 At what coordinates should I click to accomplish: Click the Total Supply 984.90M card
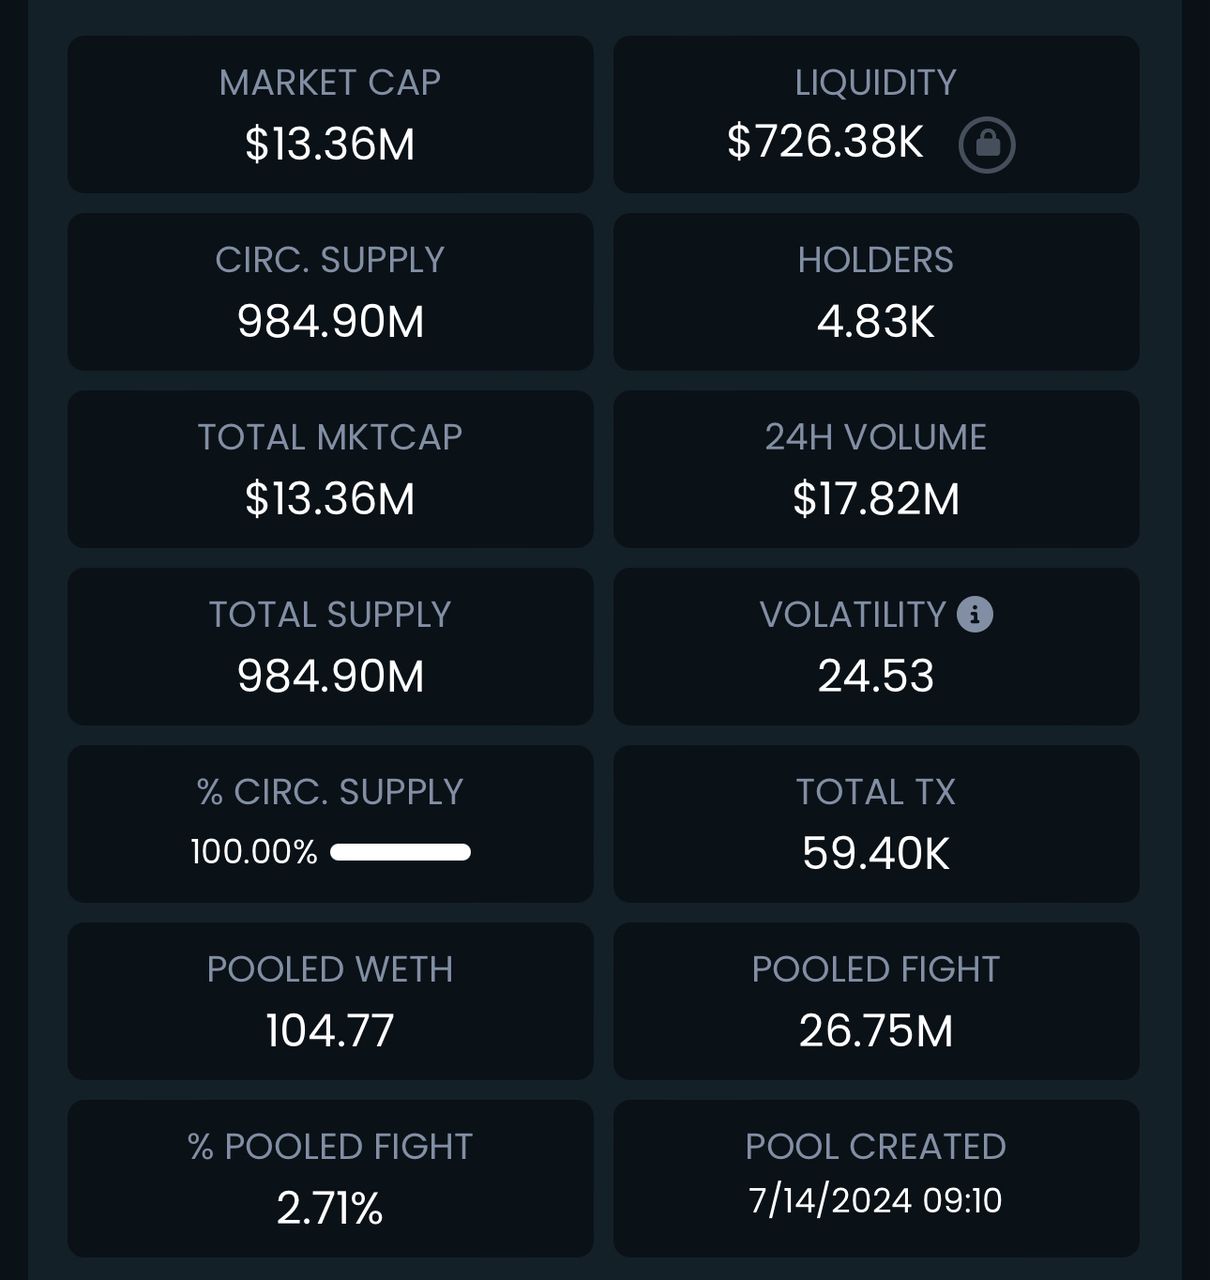[x=330, y=647]
